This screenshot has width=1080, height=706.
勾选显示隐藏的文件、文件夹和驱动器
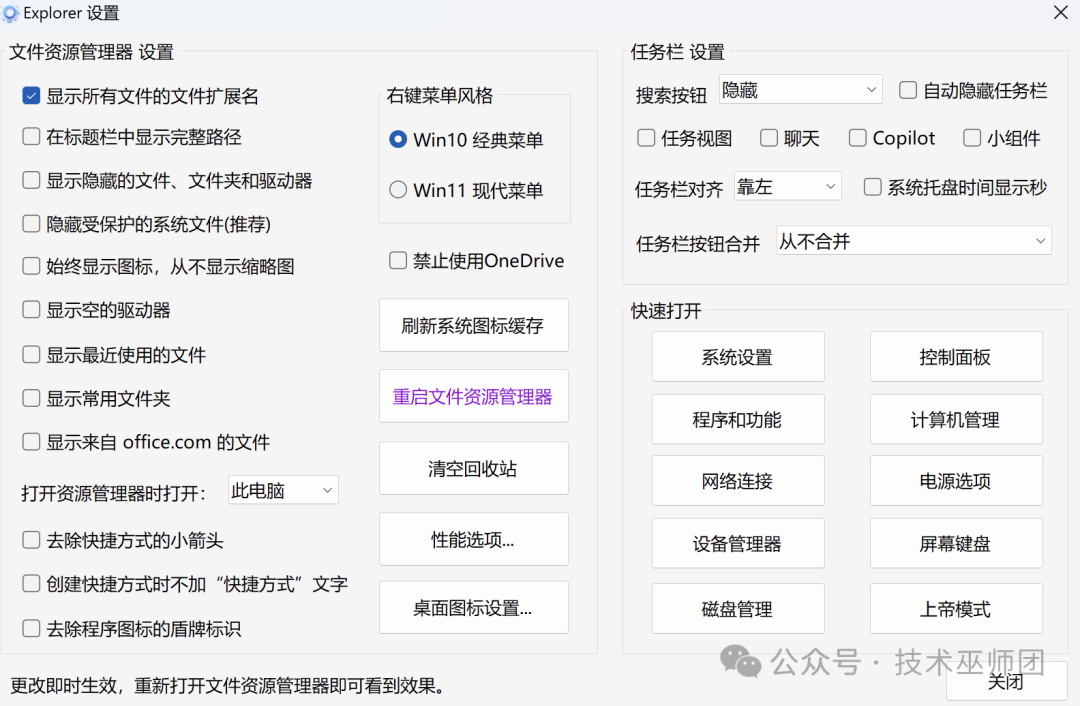point(30,181)
